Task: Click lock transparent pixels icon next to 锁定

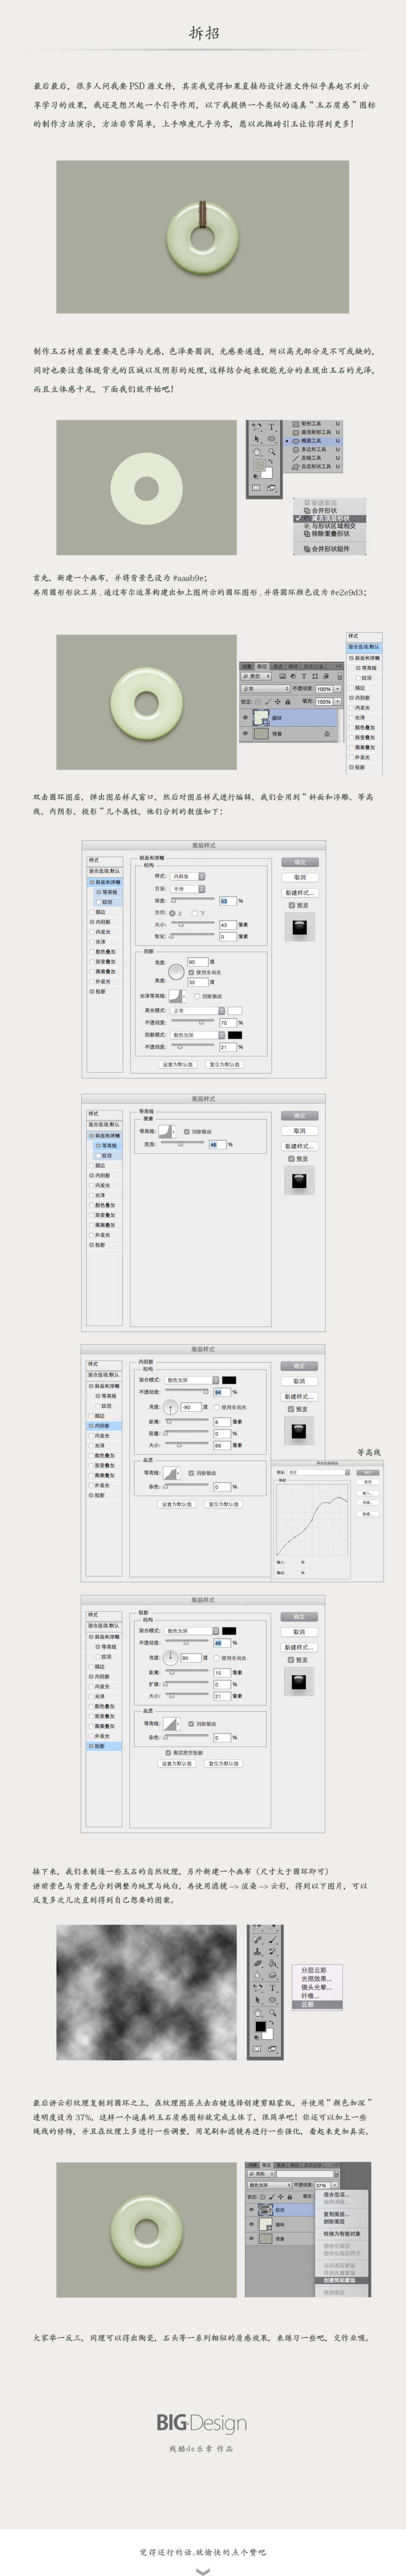Action: pyautogui.click(x=257, y=702)
